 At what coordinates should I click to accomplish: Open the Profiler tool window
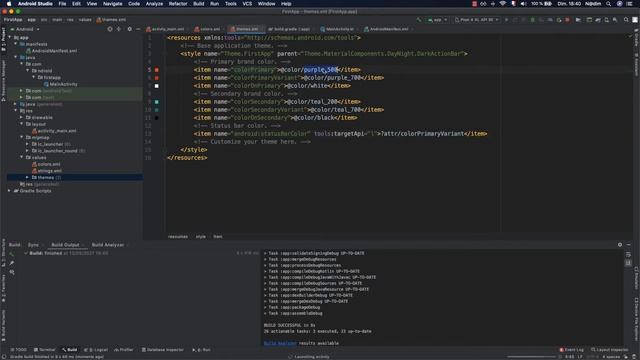[124, 350]
